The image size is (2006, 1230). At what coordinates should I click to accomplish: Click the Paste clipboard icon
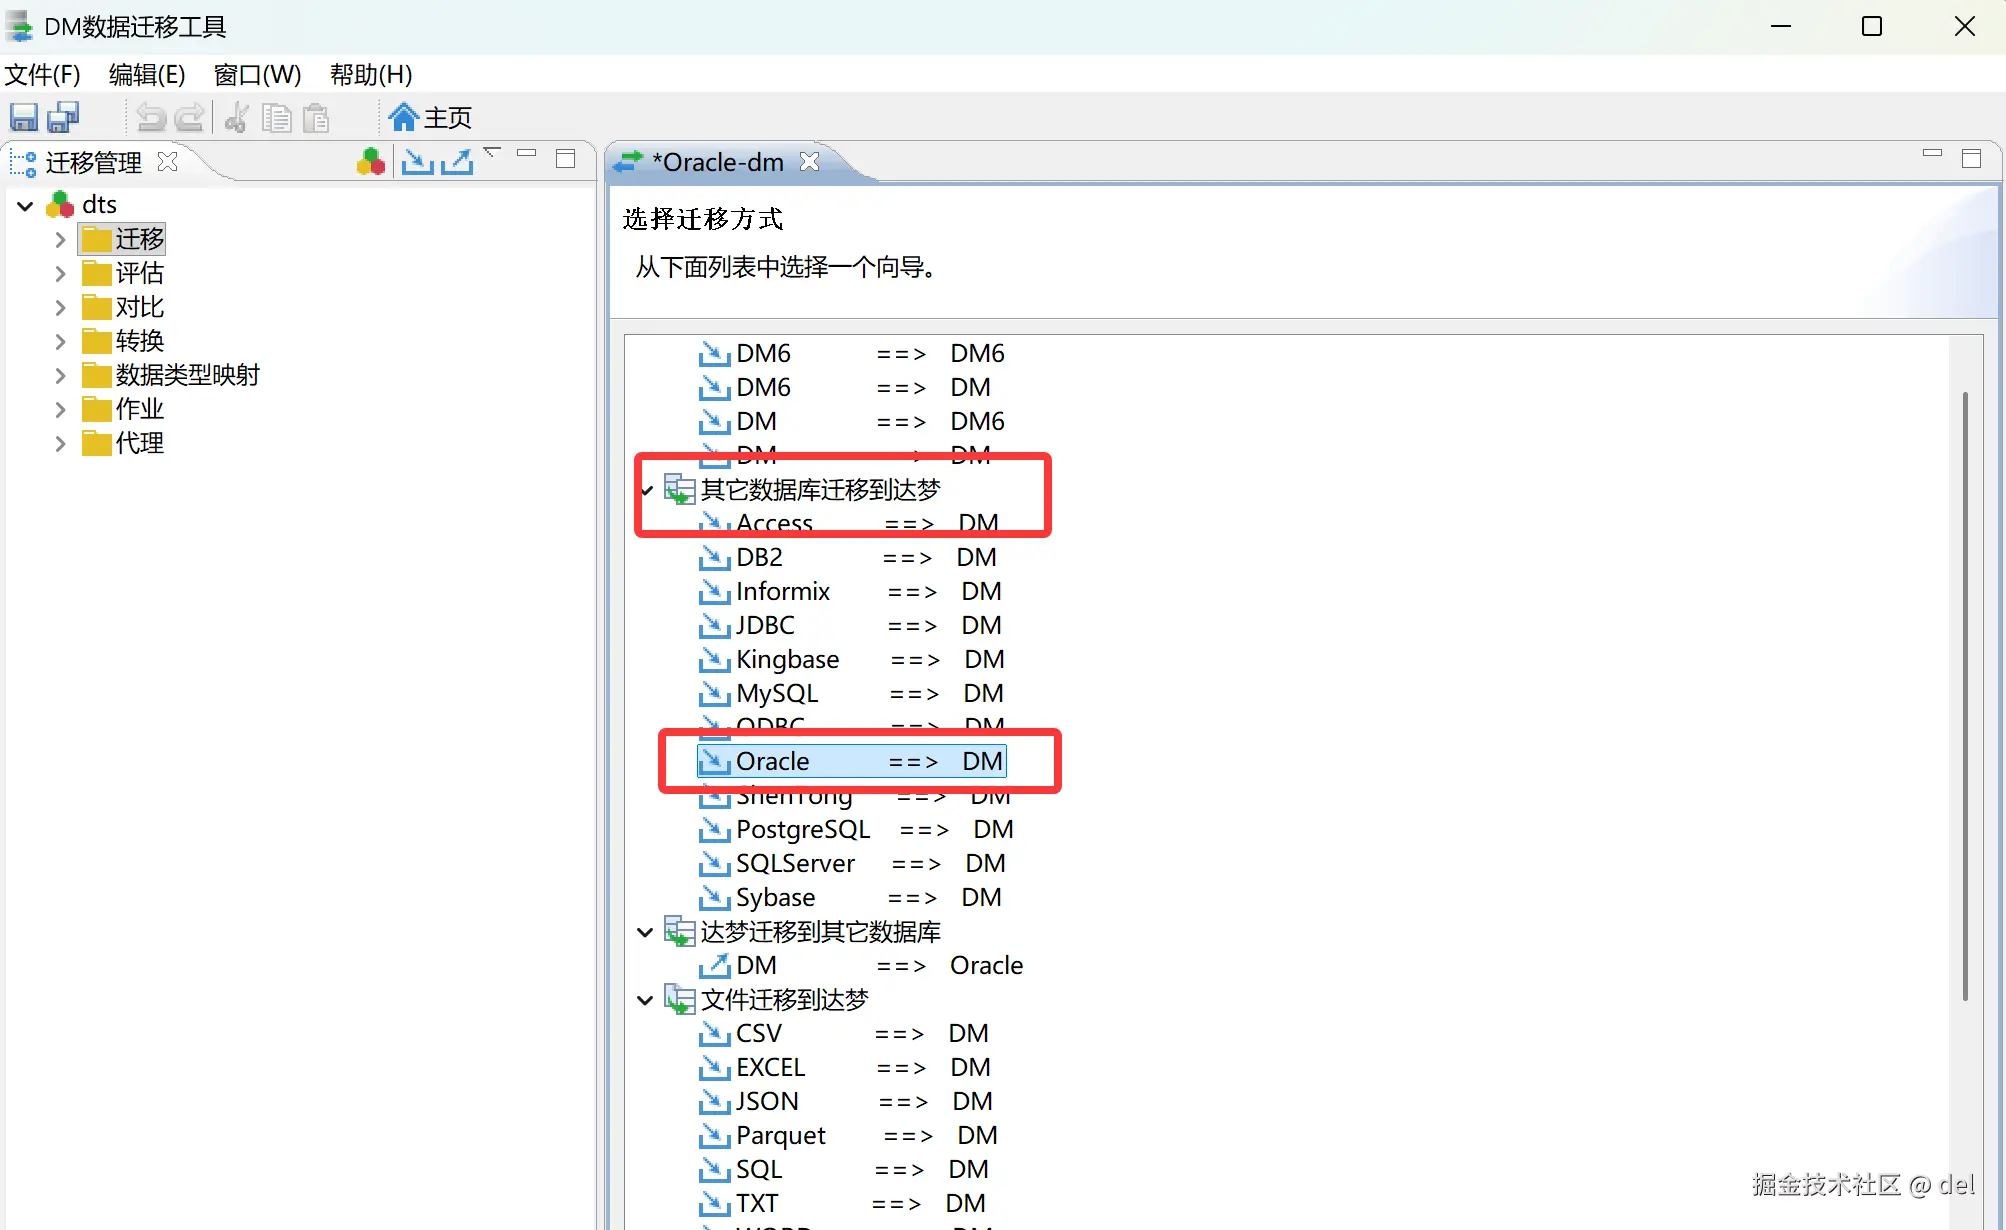pyautogui.click(x=316, y=118)
